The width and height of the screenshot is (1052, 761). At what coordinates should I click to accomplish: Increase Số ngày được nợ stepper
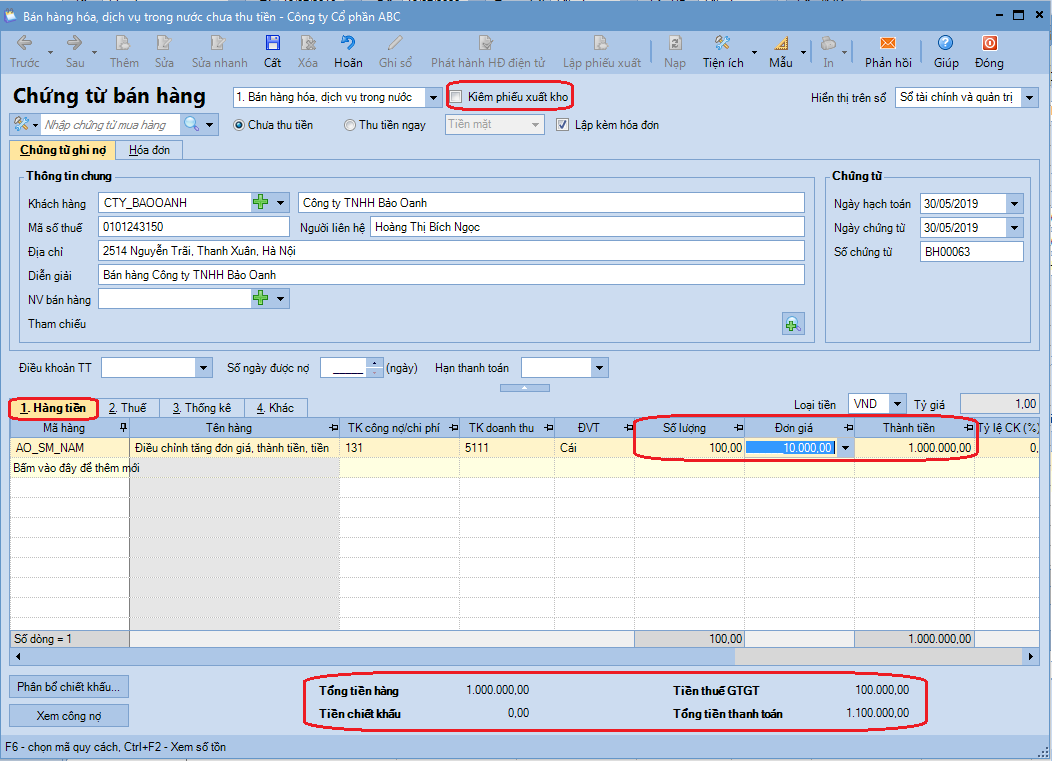point(375,363)
